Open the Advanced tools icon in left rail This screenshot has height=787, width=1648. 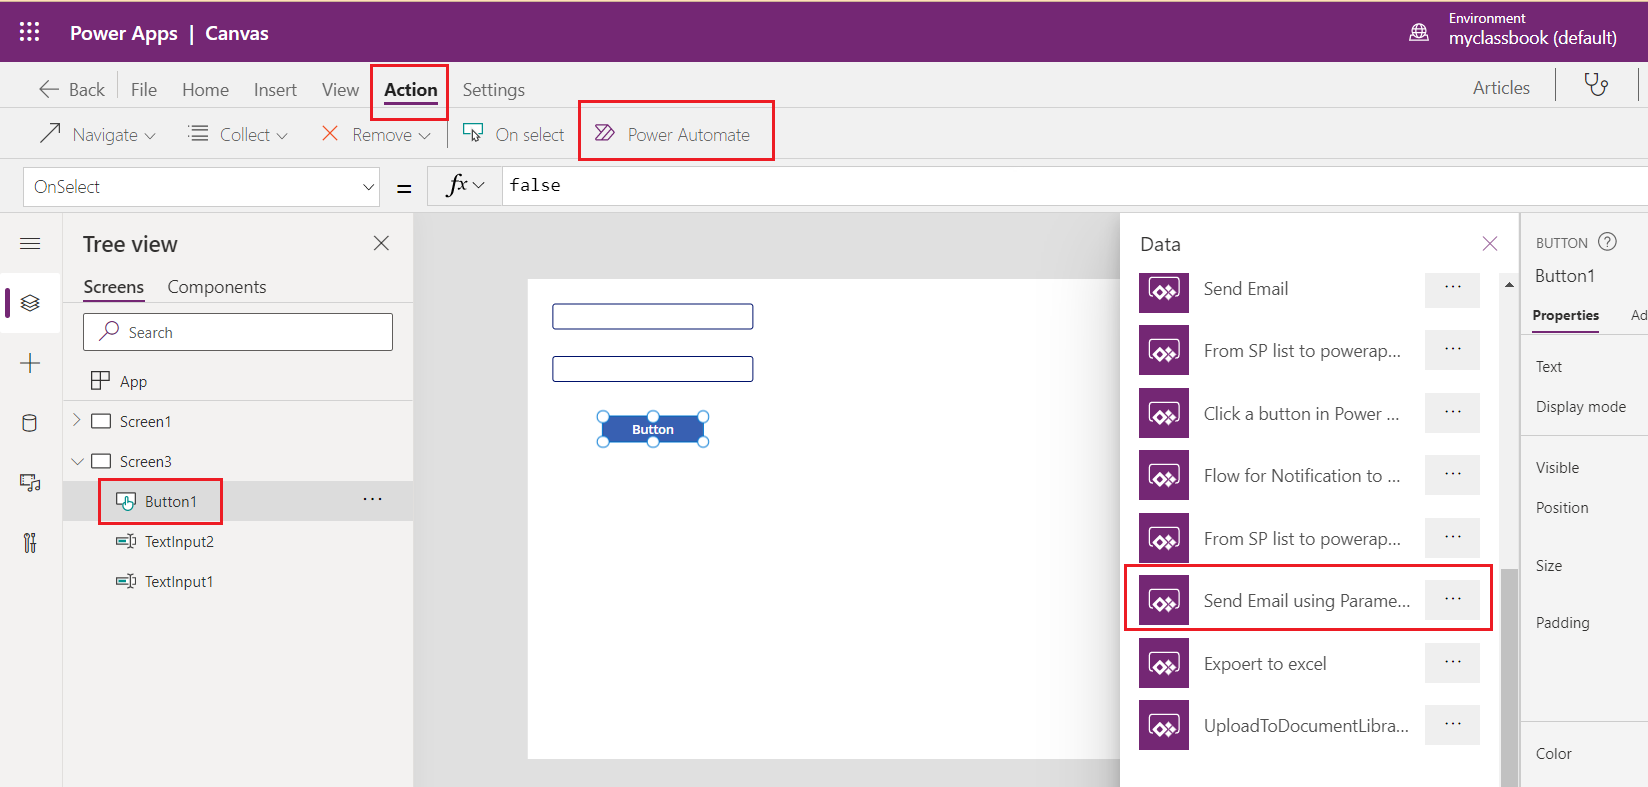(x=30, y=542)
